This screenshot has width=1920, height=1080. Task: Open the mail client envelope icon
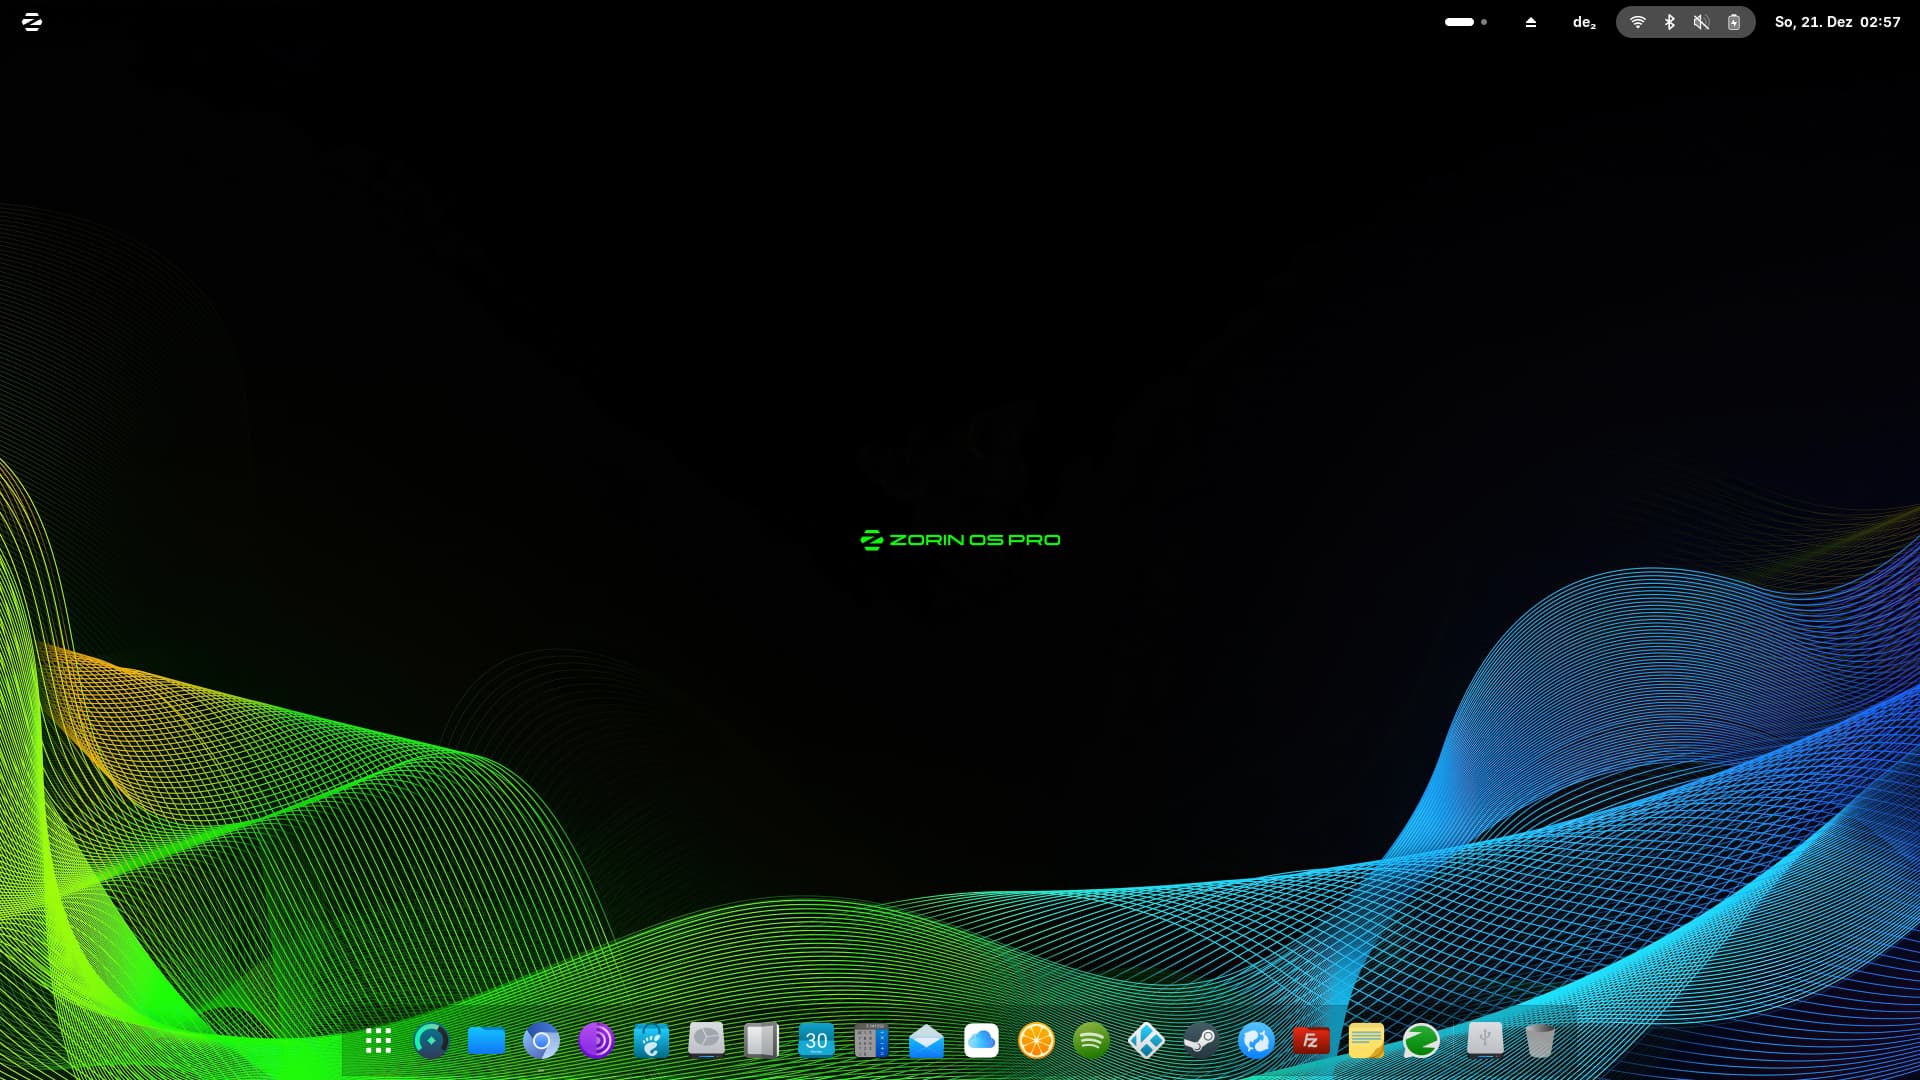(x=926, y=1041)
